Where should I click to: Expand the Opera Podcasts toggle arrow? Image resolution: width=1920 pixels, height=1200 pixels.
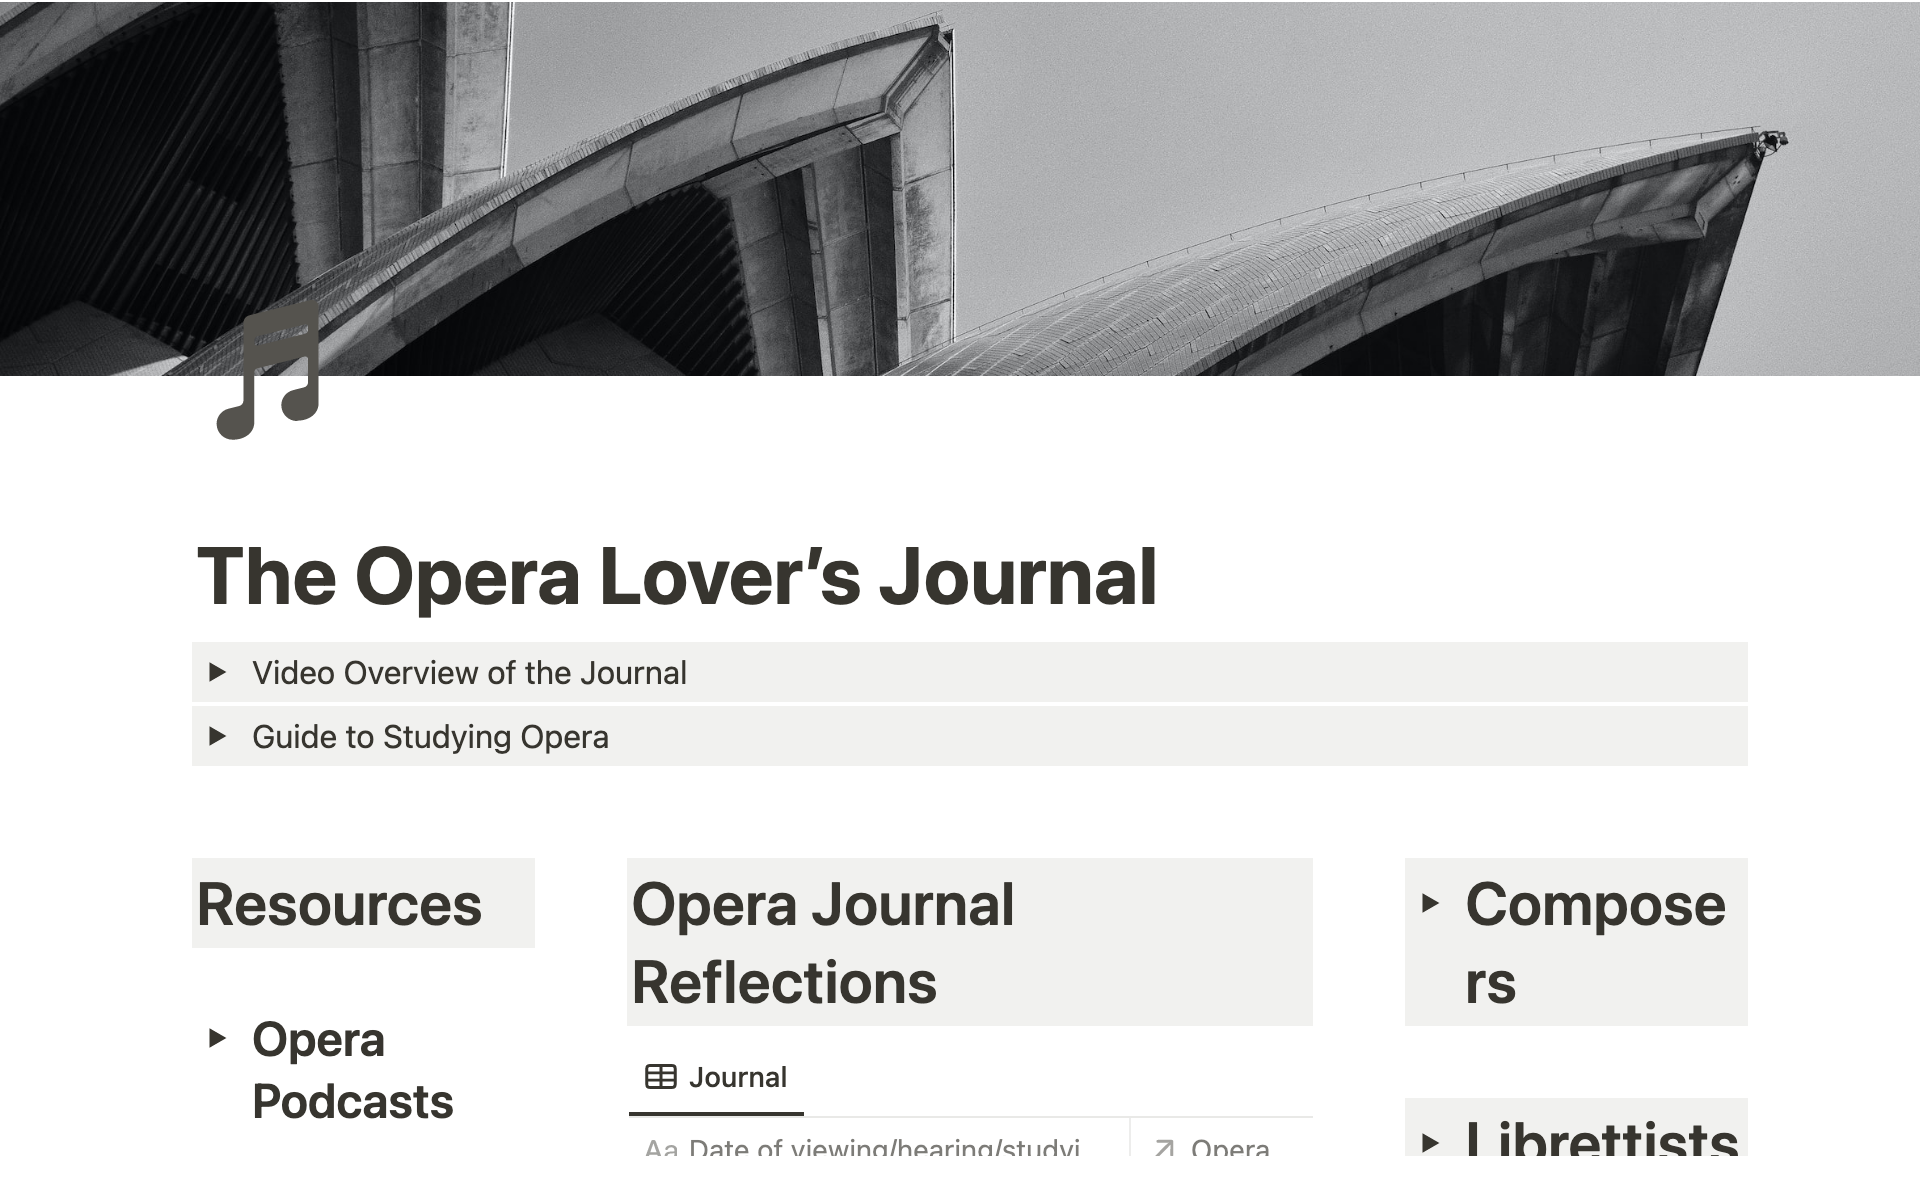click(217, 1038)
